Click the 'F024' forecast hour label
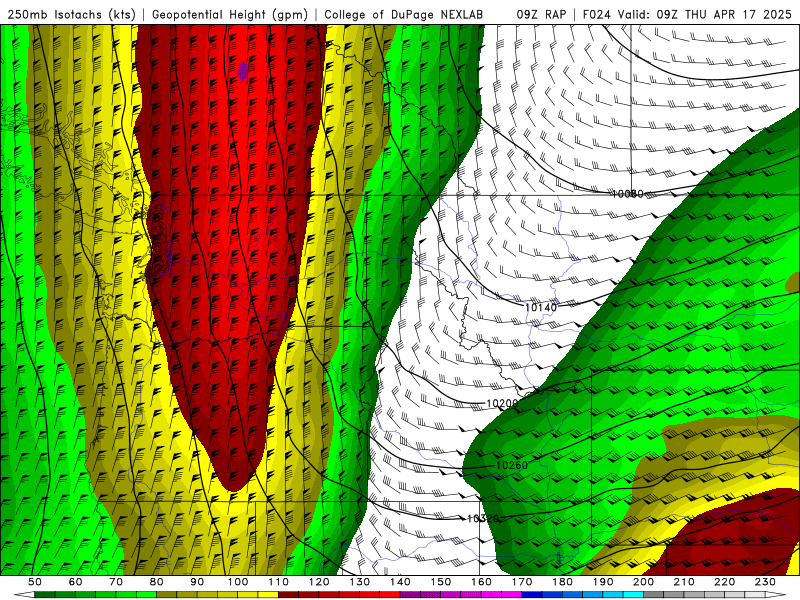The image size is (800, 600). point(596,14)
